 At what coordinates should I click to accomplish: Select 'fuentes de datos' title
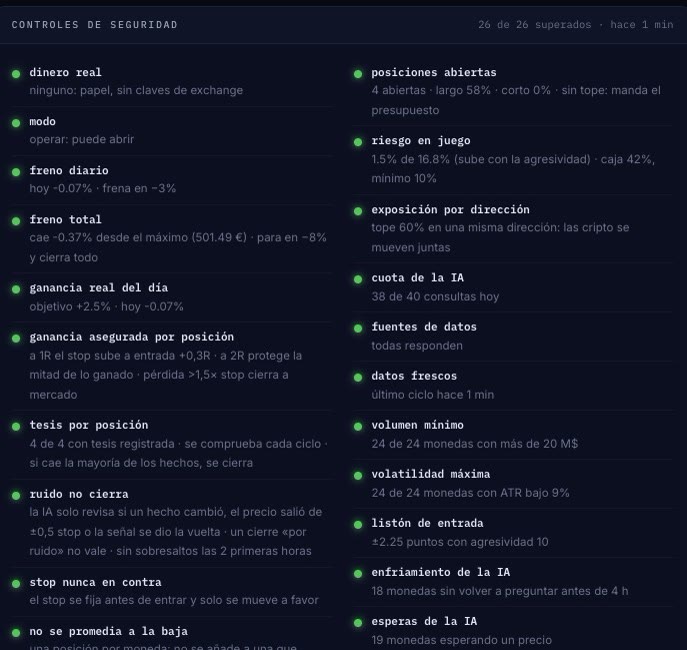pos(424,327)
